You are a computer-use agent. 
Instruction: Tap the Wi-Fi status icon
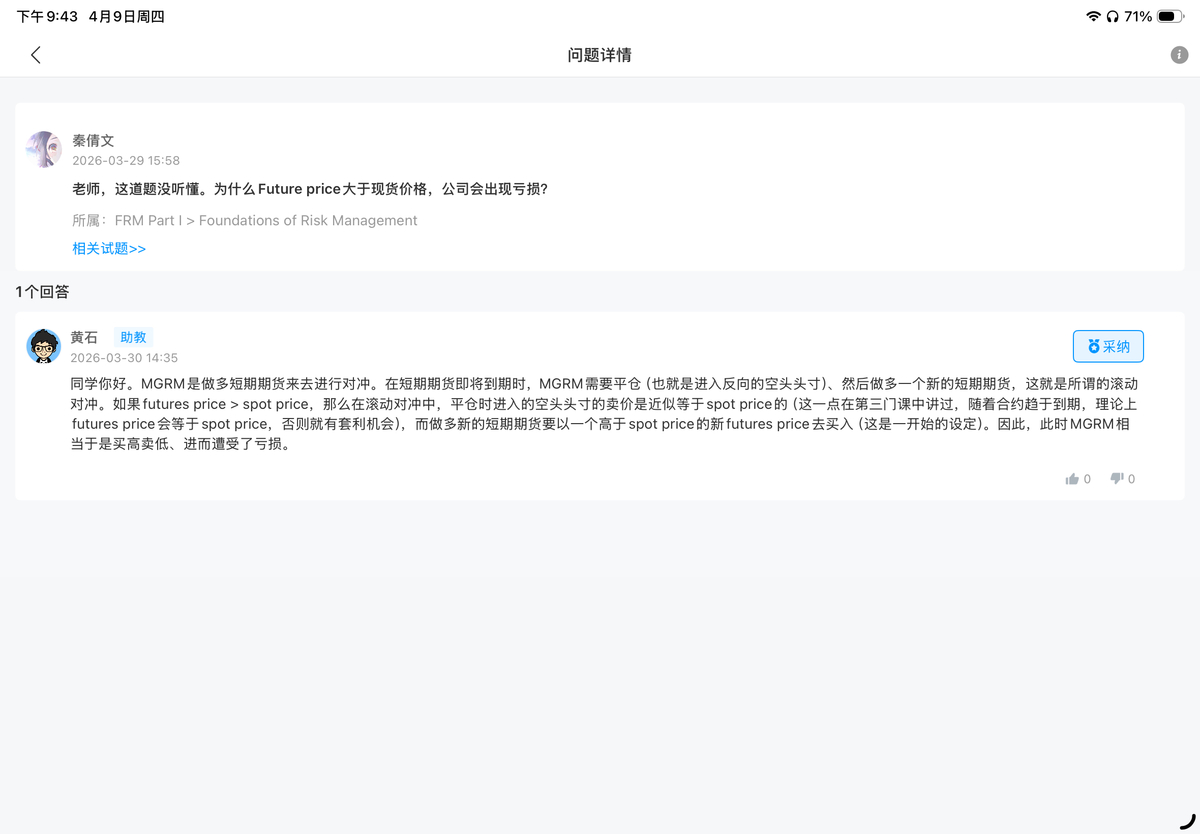(1093, 16)
